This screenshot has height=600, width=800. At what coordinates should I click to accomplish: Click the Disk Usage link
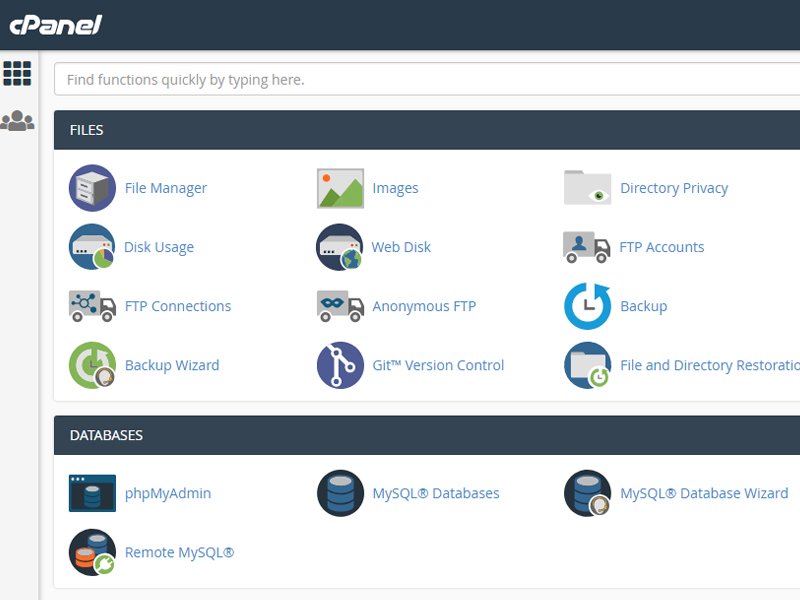pyautogui.click(x=159, y=247)
